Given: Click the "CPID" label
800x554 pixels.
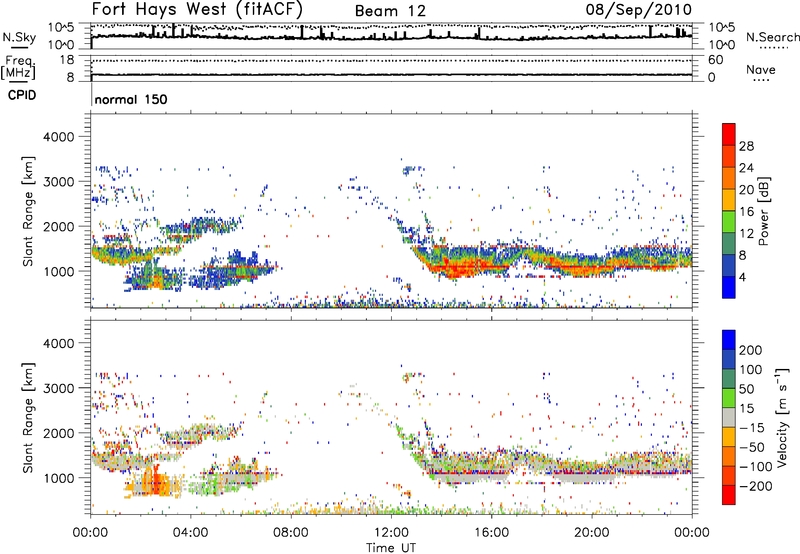Looking at the screenshot, I should tap(22, 95).
